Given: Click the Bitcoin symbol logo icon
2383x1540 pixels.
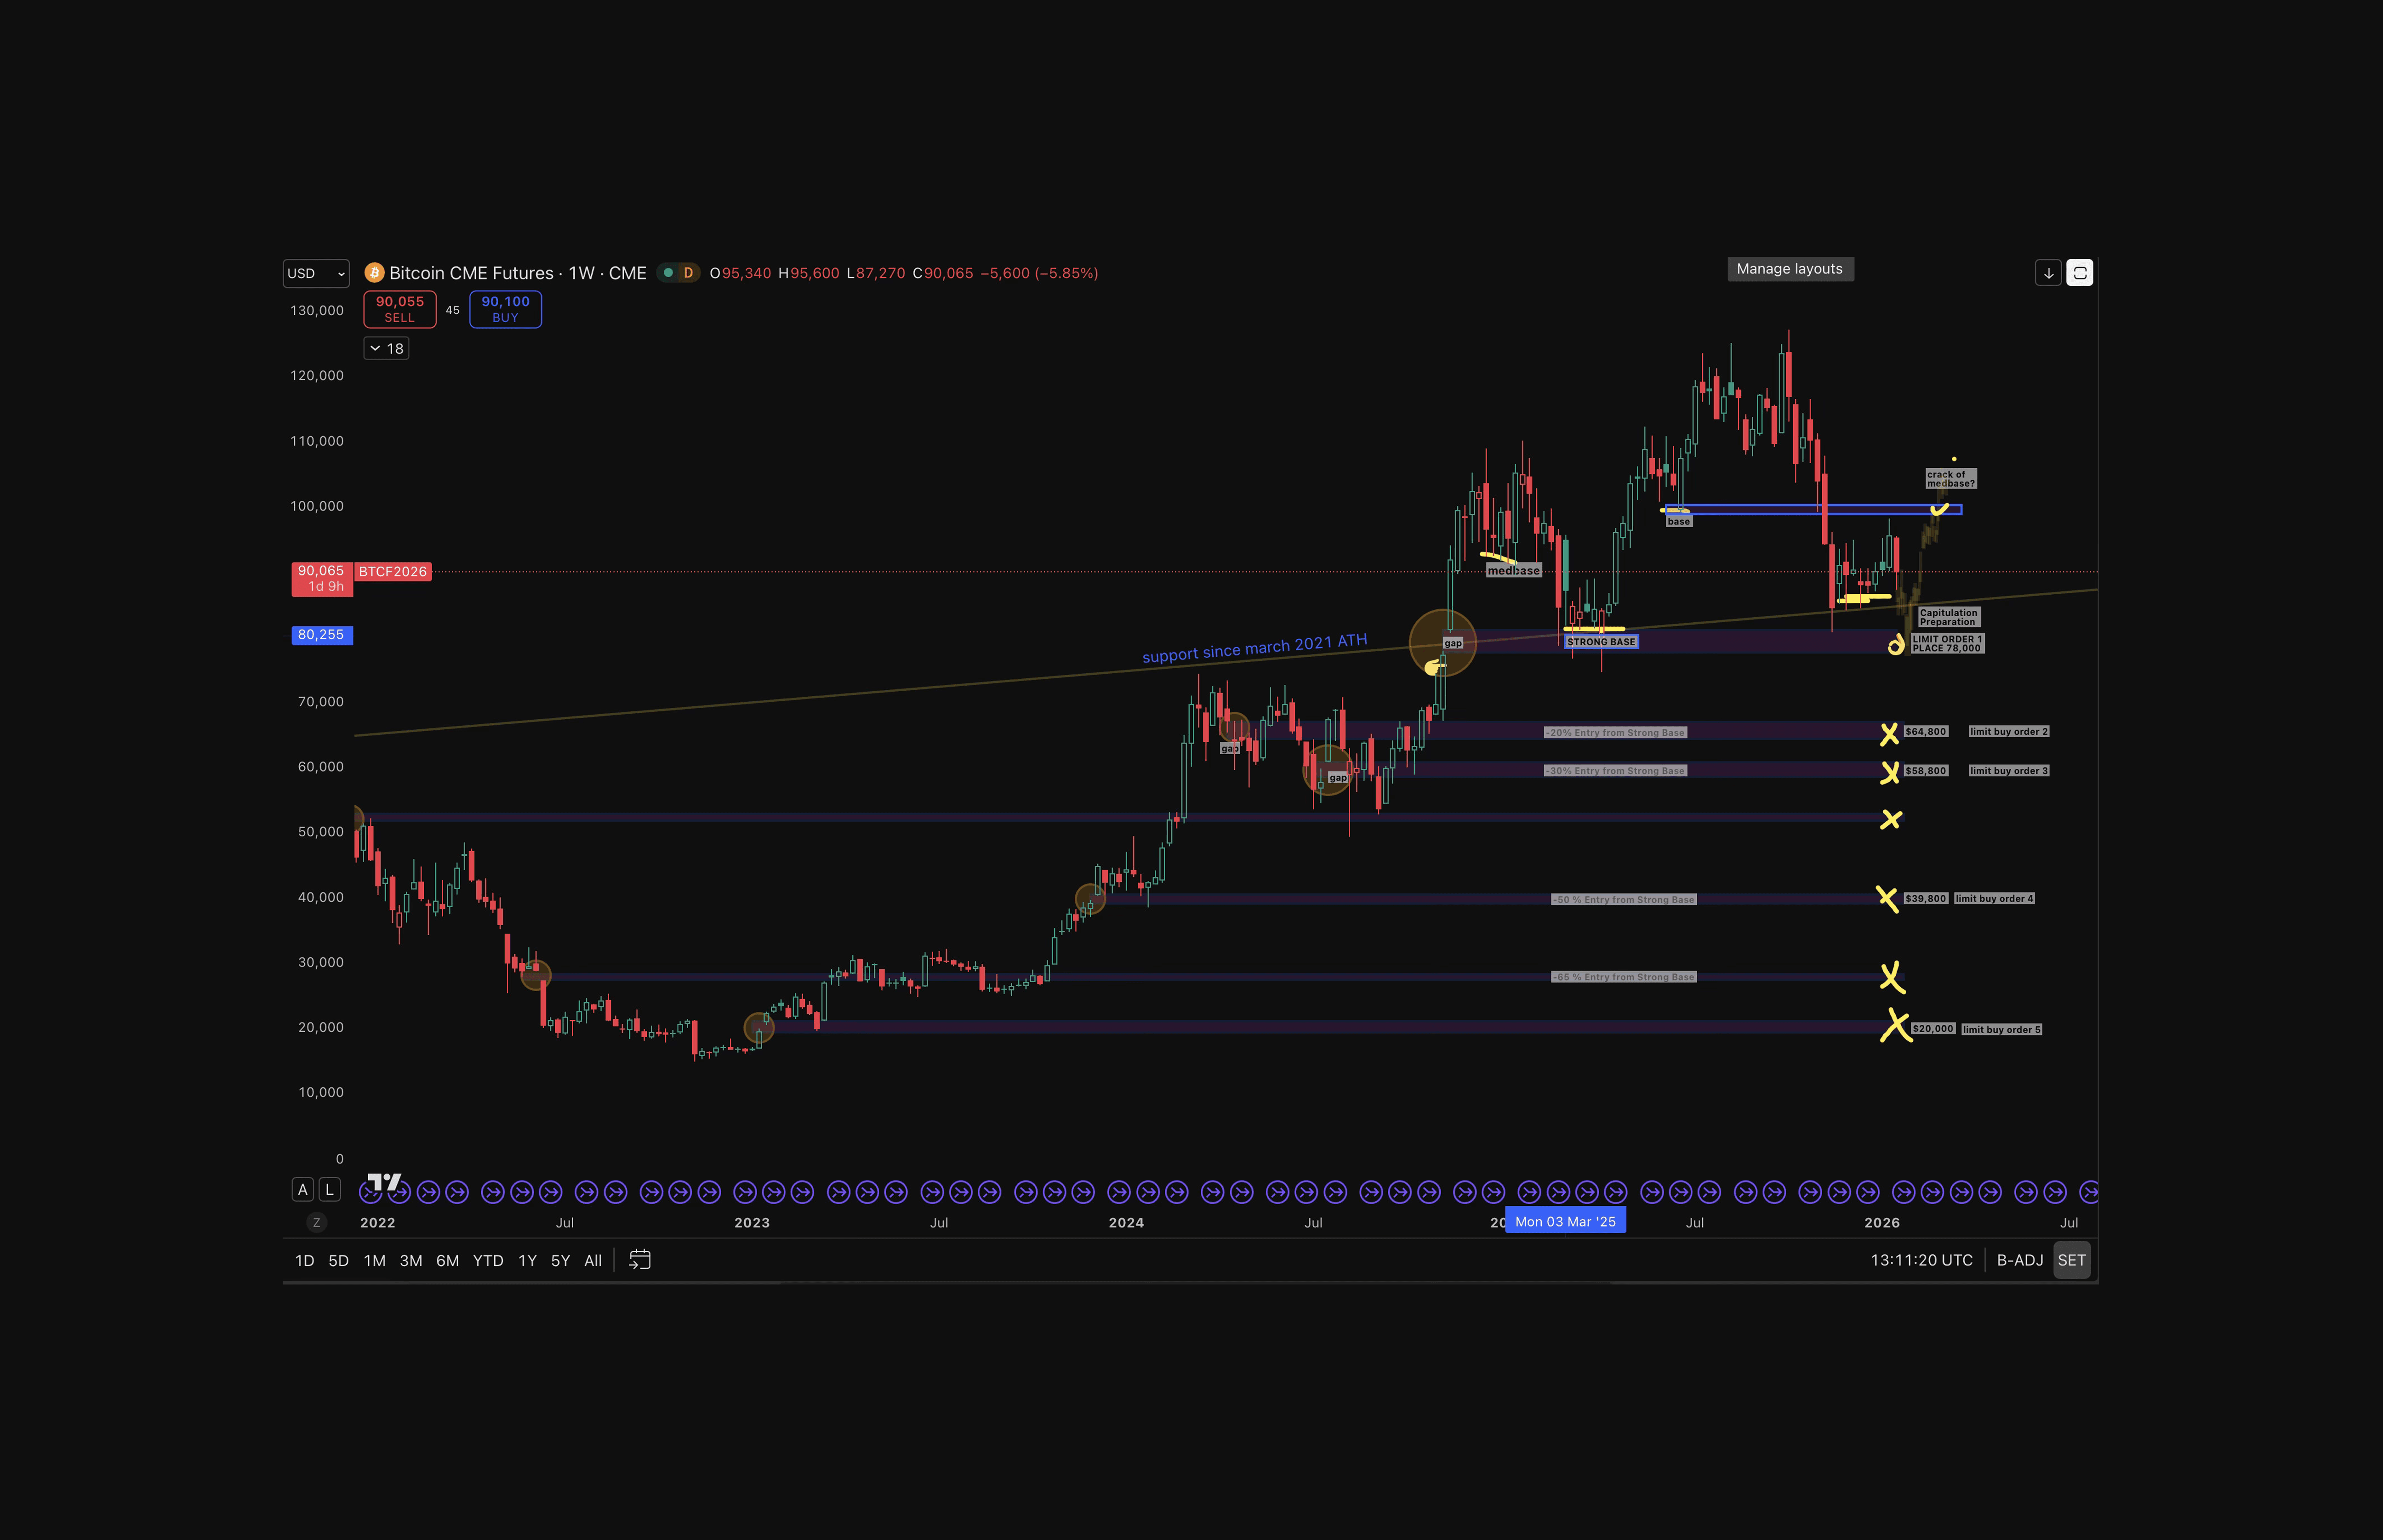Looking at the screenshot, I should (375, 273).
